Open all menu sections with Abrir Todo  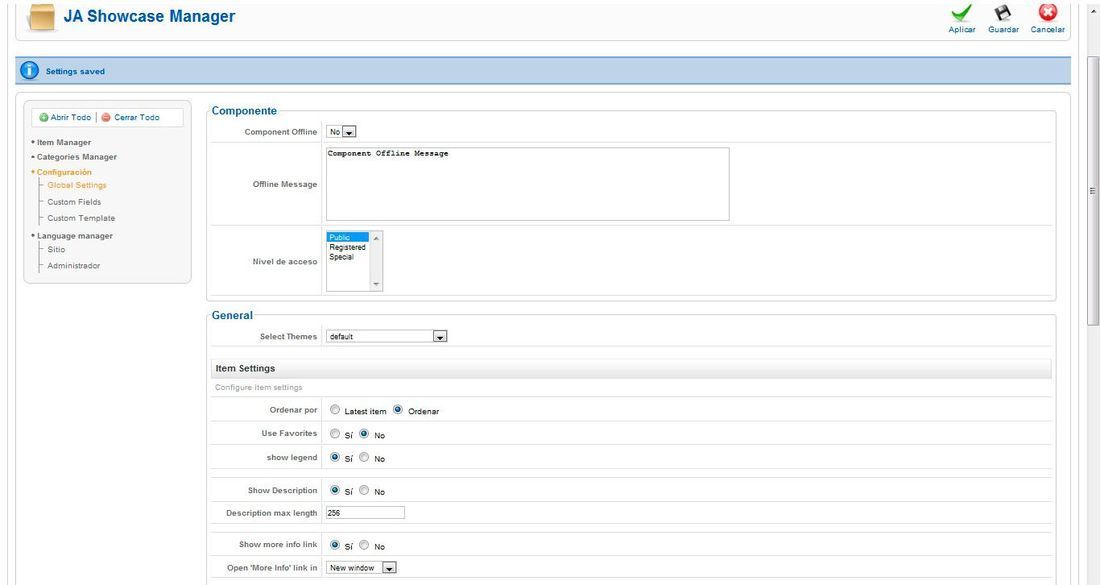tap(70, 117)
